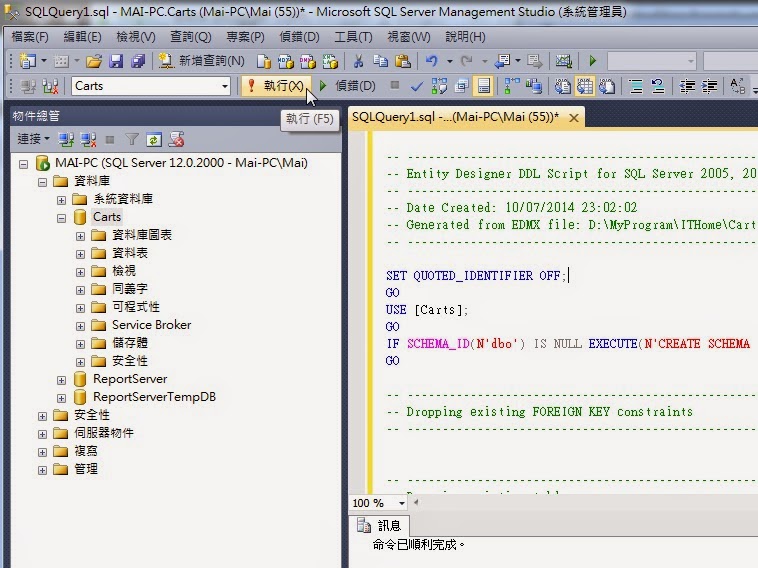This screenshot has width=758, height=568.
Task: Select Results to File option
Action: click(x=607, y=87)
